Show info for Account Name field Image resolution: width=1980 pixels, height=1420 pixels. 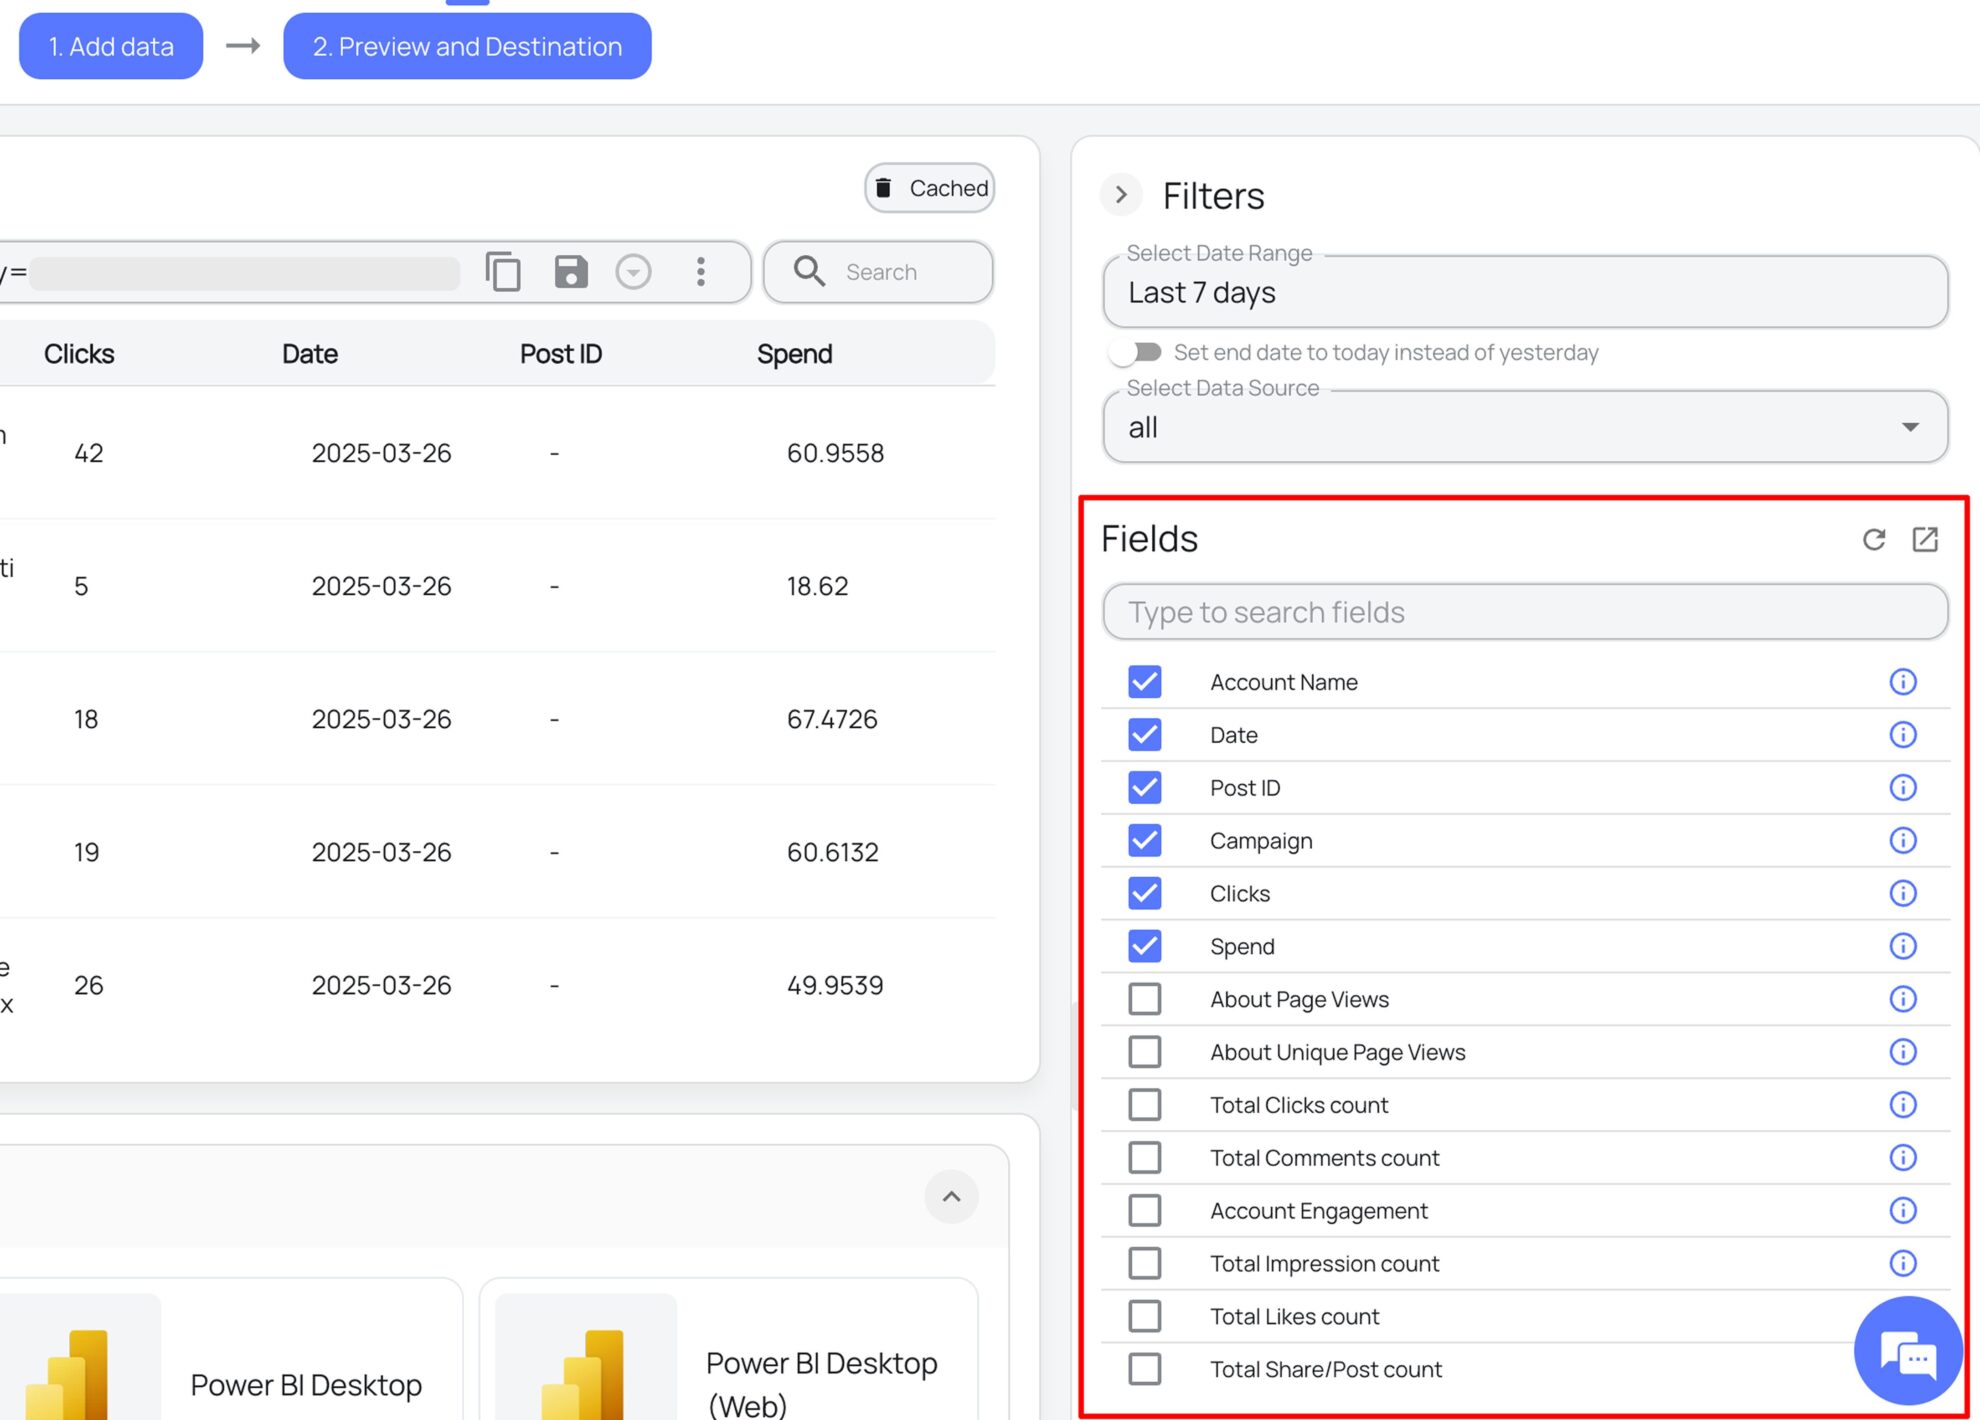coord(1902,682)
